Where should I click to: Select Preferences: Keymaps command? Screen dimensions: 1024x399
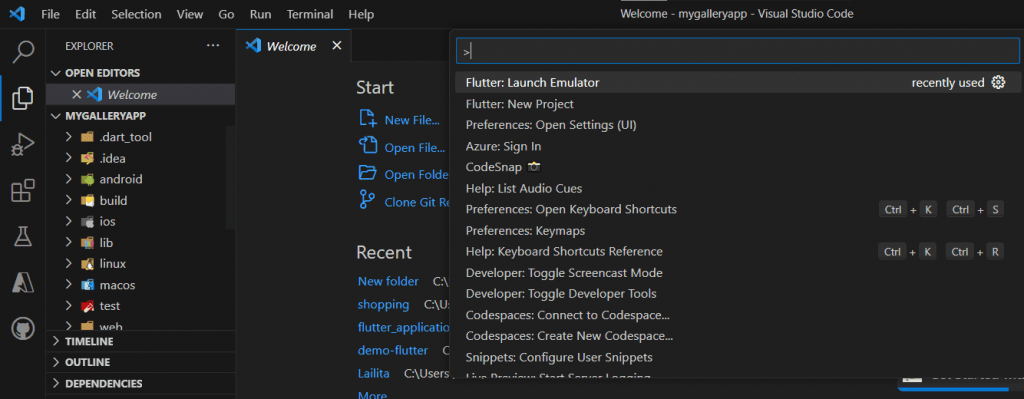point(737,231)
